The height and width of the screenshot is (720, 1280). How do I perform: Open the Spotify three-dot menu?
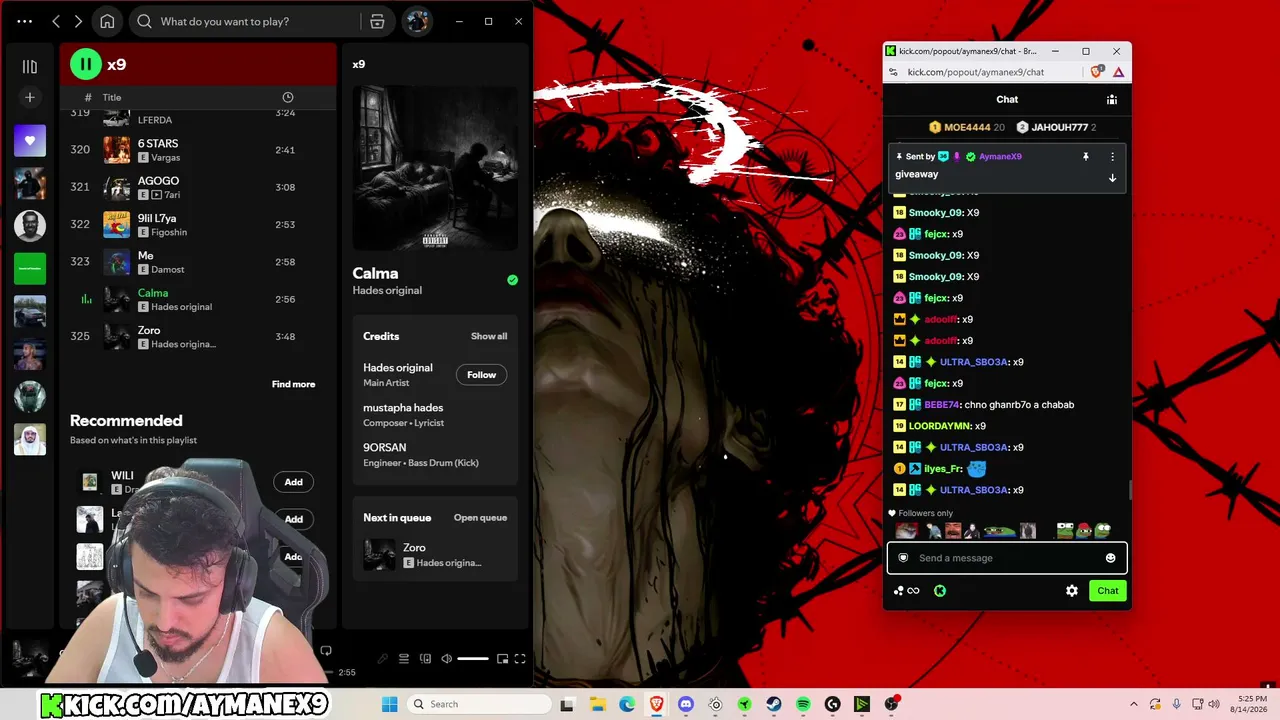coord(25,21)
